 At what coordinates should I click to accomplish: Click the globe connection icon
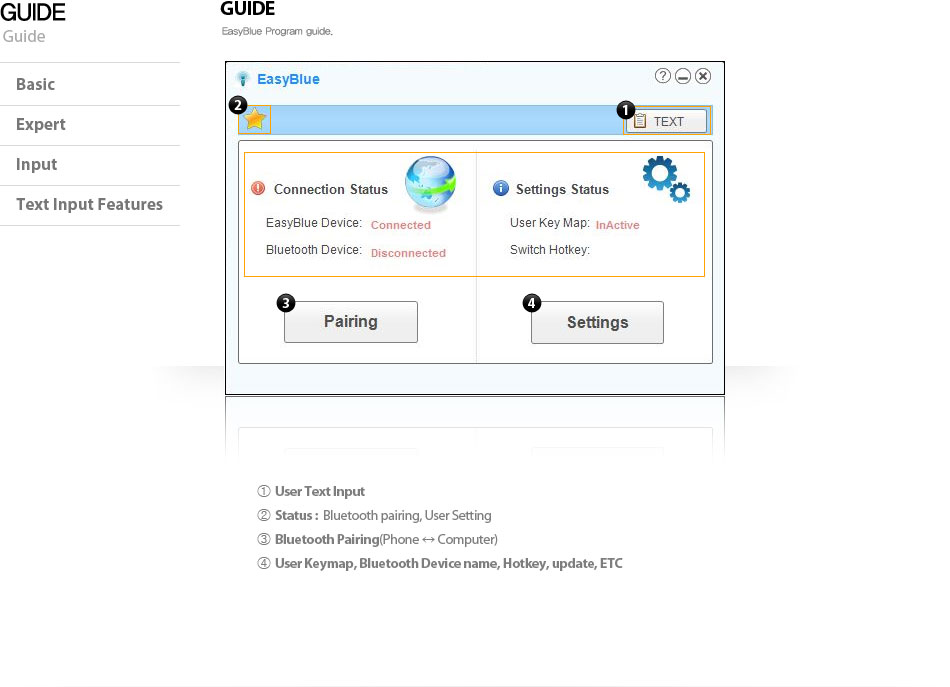tap(431, 183)
